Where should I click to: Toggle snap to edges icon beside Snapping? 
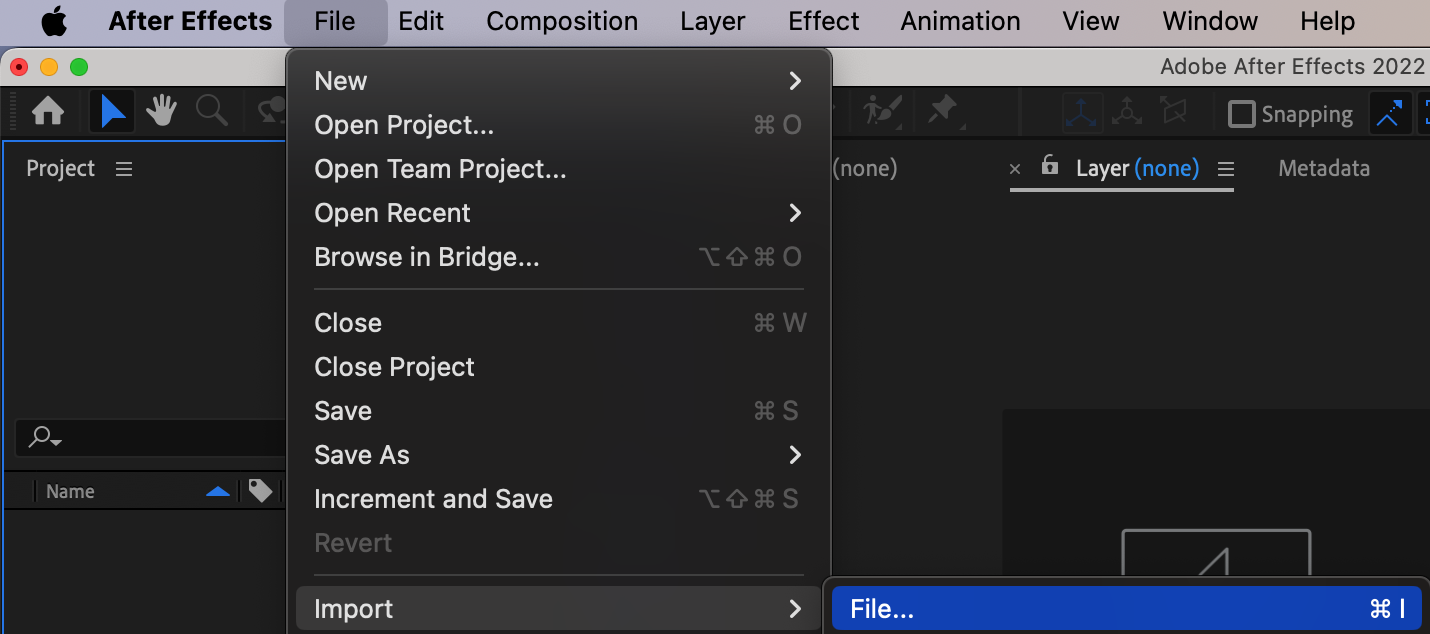(1388, 113)
